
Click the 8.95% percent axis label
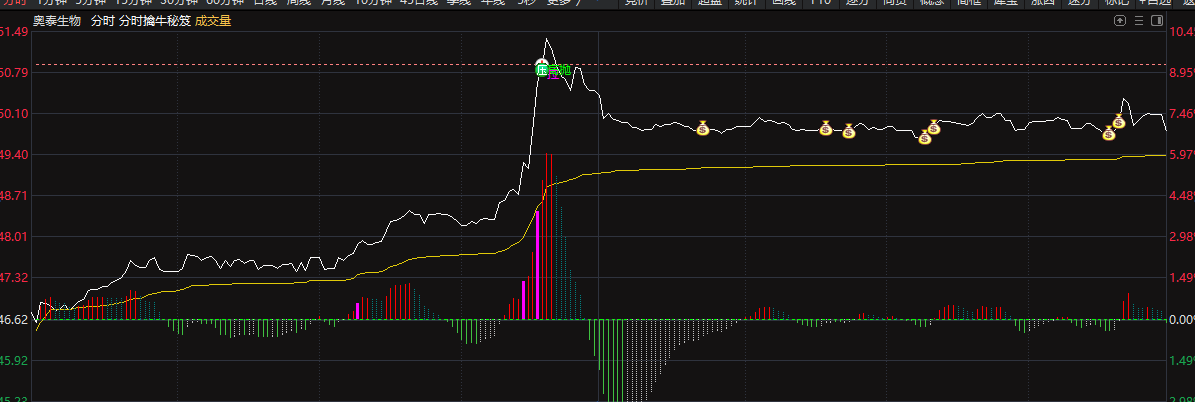[1182, 72]
